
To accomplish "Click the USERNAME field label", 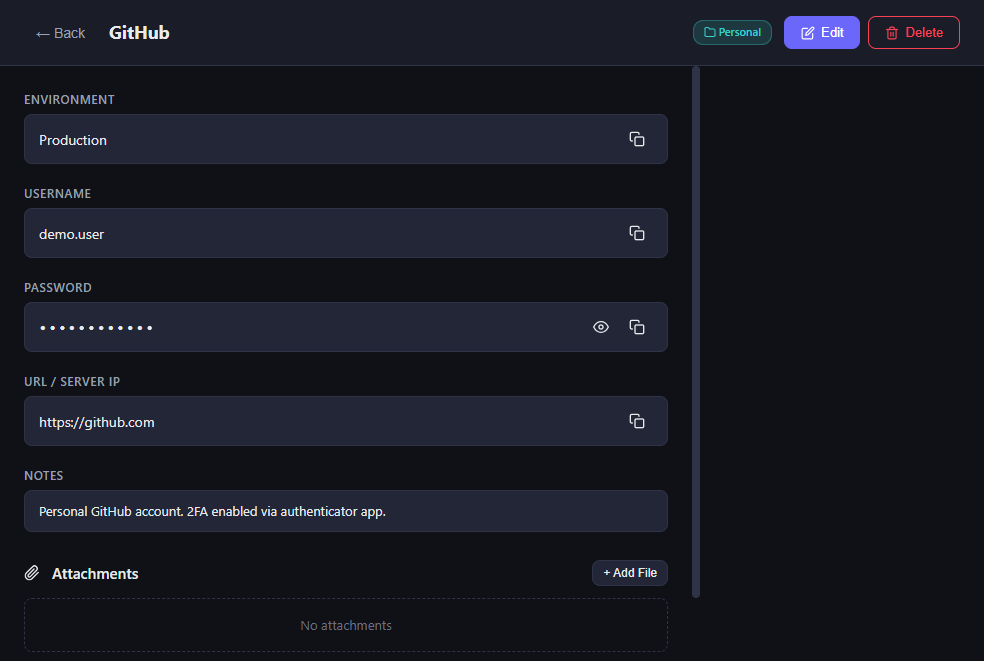I will tap(57, 194).
